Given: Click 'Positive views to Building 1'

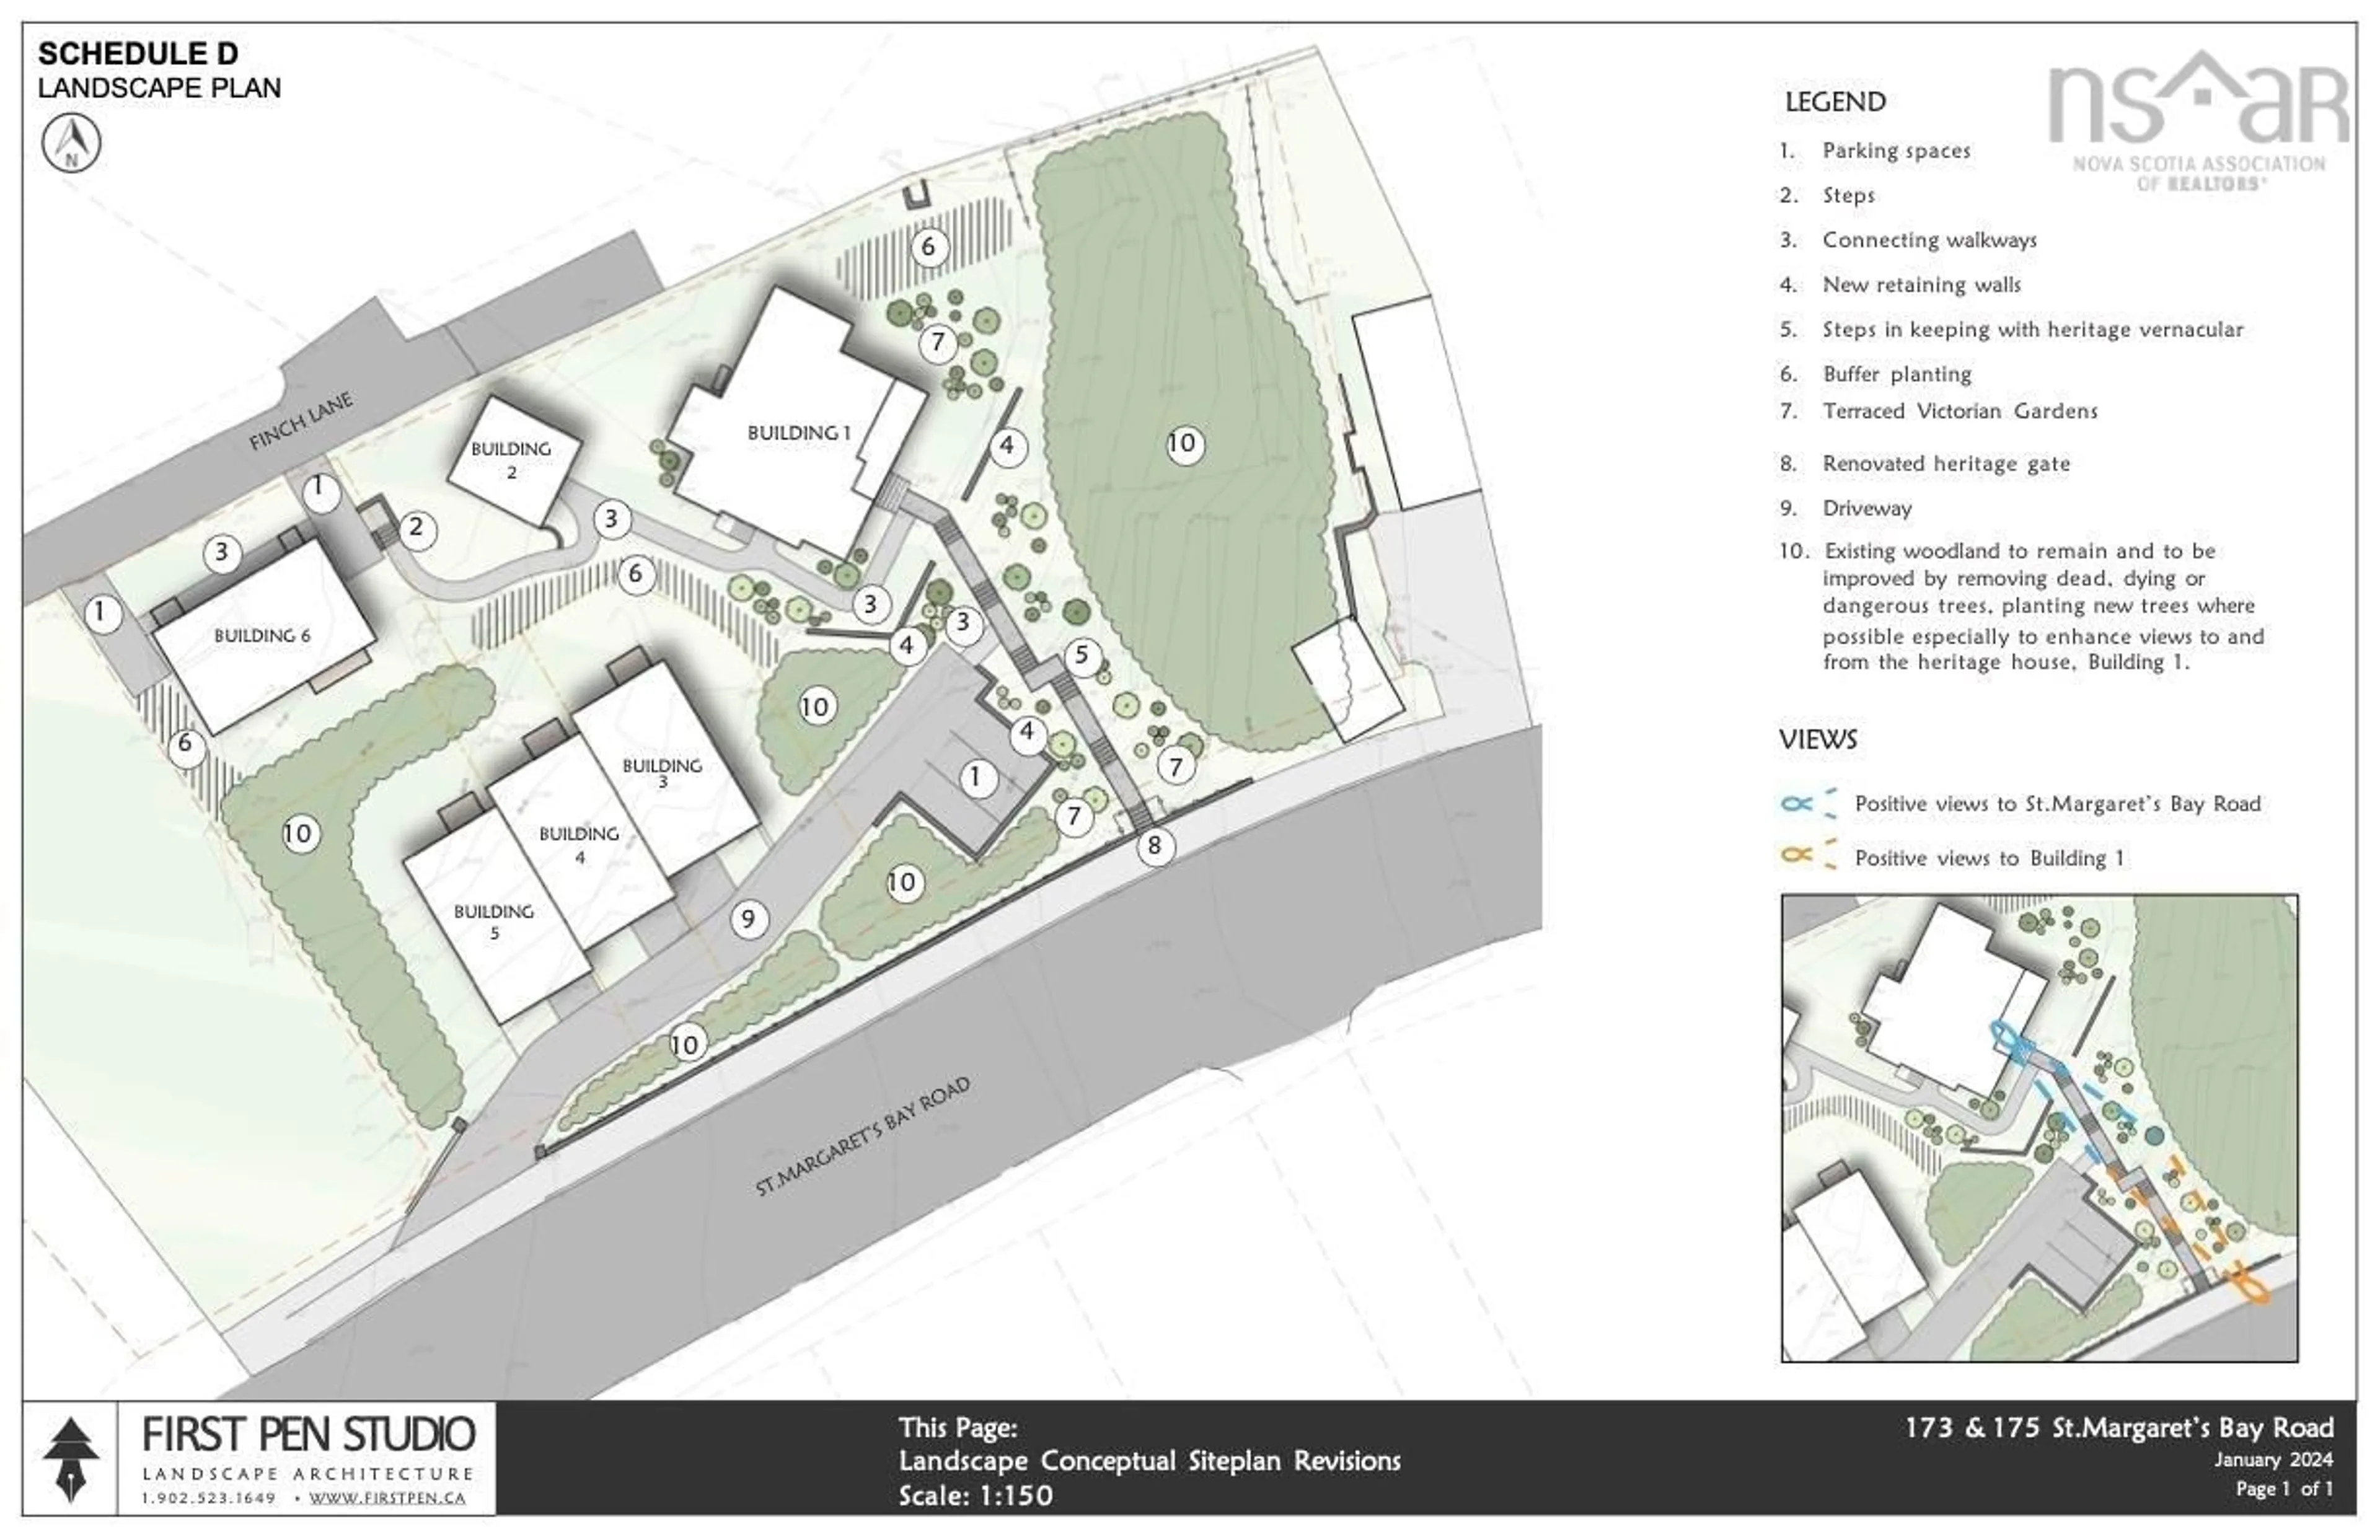Looking at the screenshot, I should point(1989,858).
